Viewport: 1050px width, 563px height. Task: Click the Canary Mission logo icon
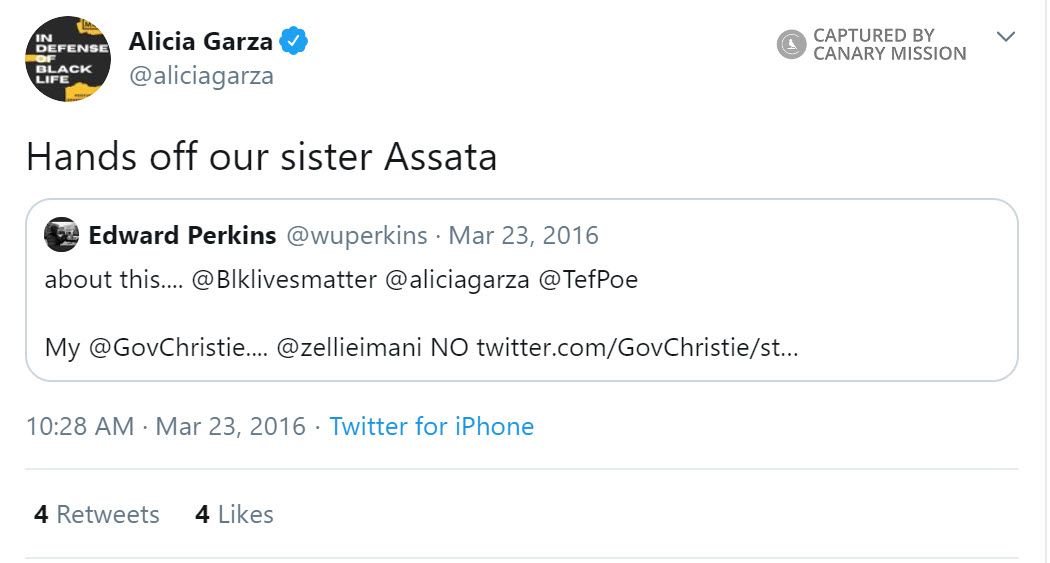pyautogui.click(x=791, y=44)
